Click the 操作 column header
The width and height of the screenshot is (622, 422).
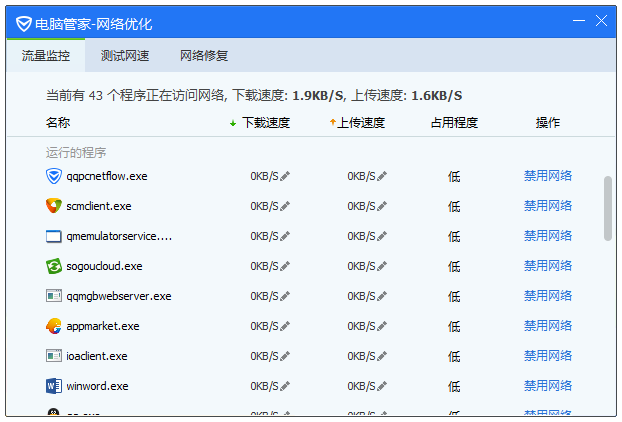tap(548, 123)
